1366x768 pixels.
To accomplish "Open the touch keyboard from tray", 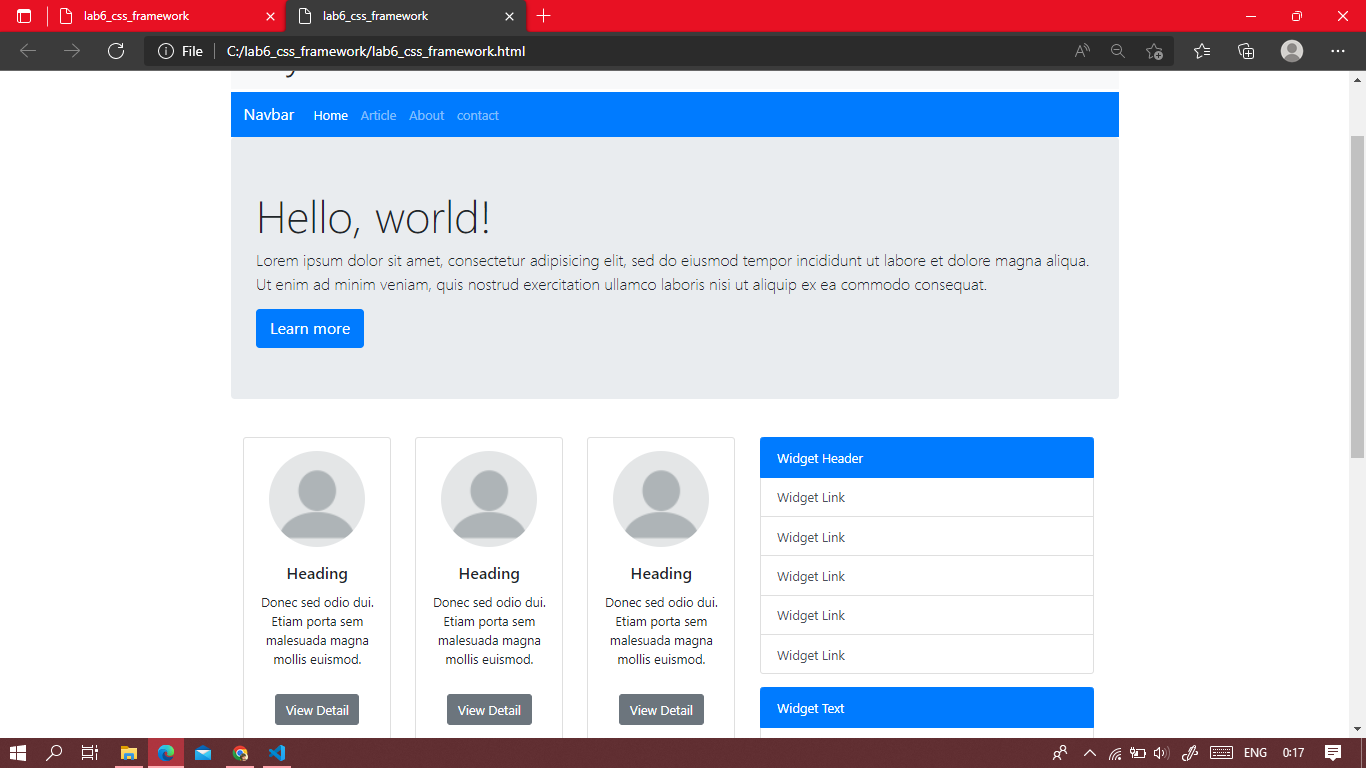I will (1221, 753).
